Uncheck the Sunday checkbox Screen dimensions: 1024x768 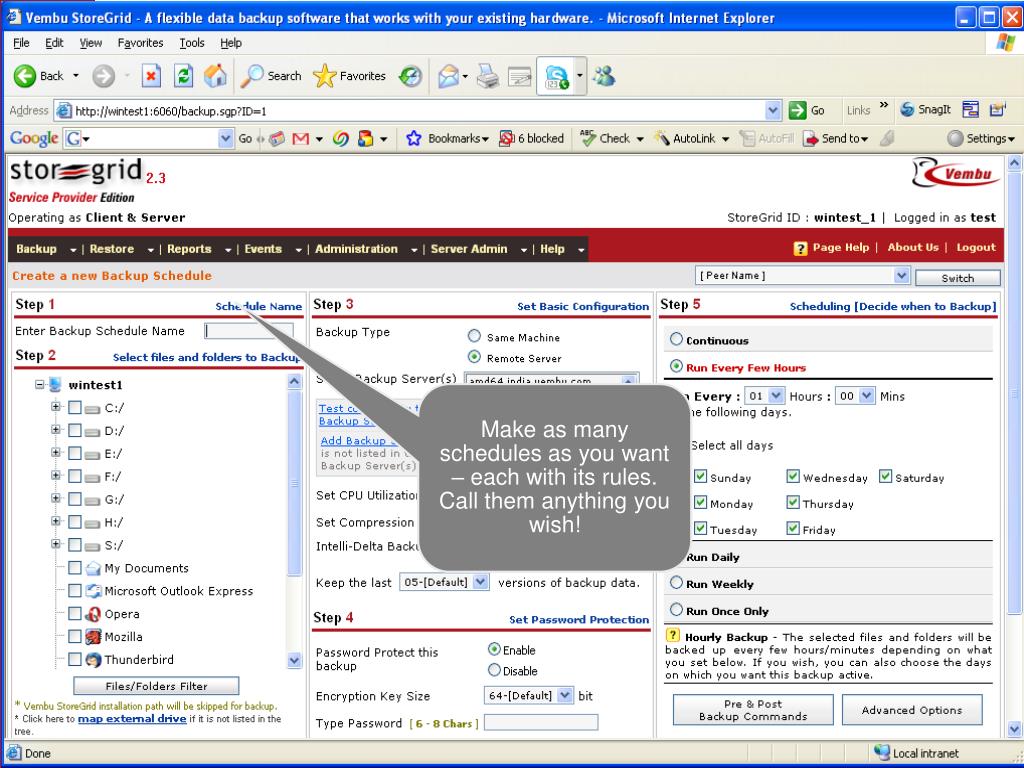pyautogui.click(x=701, y=476)
